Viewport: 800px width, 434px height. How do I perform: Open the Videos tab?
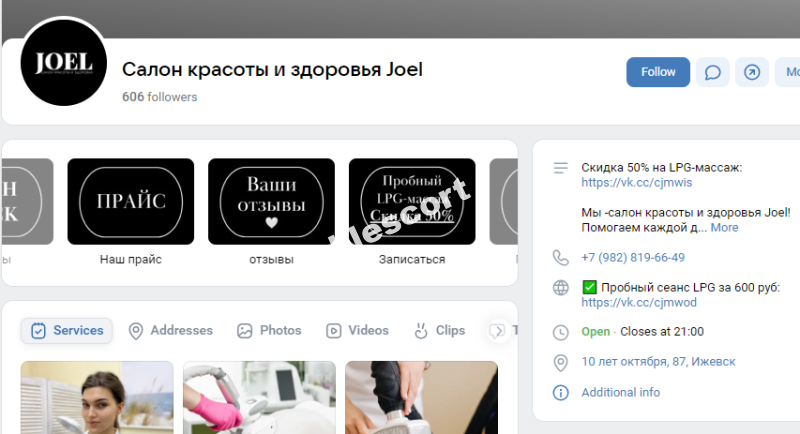click(x=358, y=330)
